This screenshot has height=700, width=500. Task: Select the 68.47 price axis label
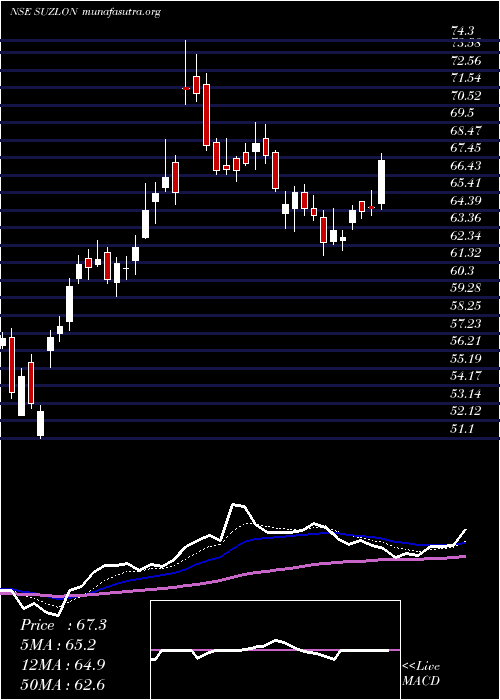point(467,130)
